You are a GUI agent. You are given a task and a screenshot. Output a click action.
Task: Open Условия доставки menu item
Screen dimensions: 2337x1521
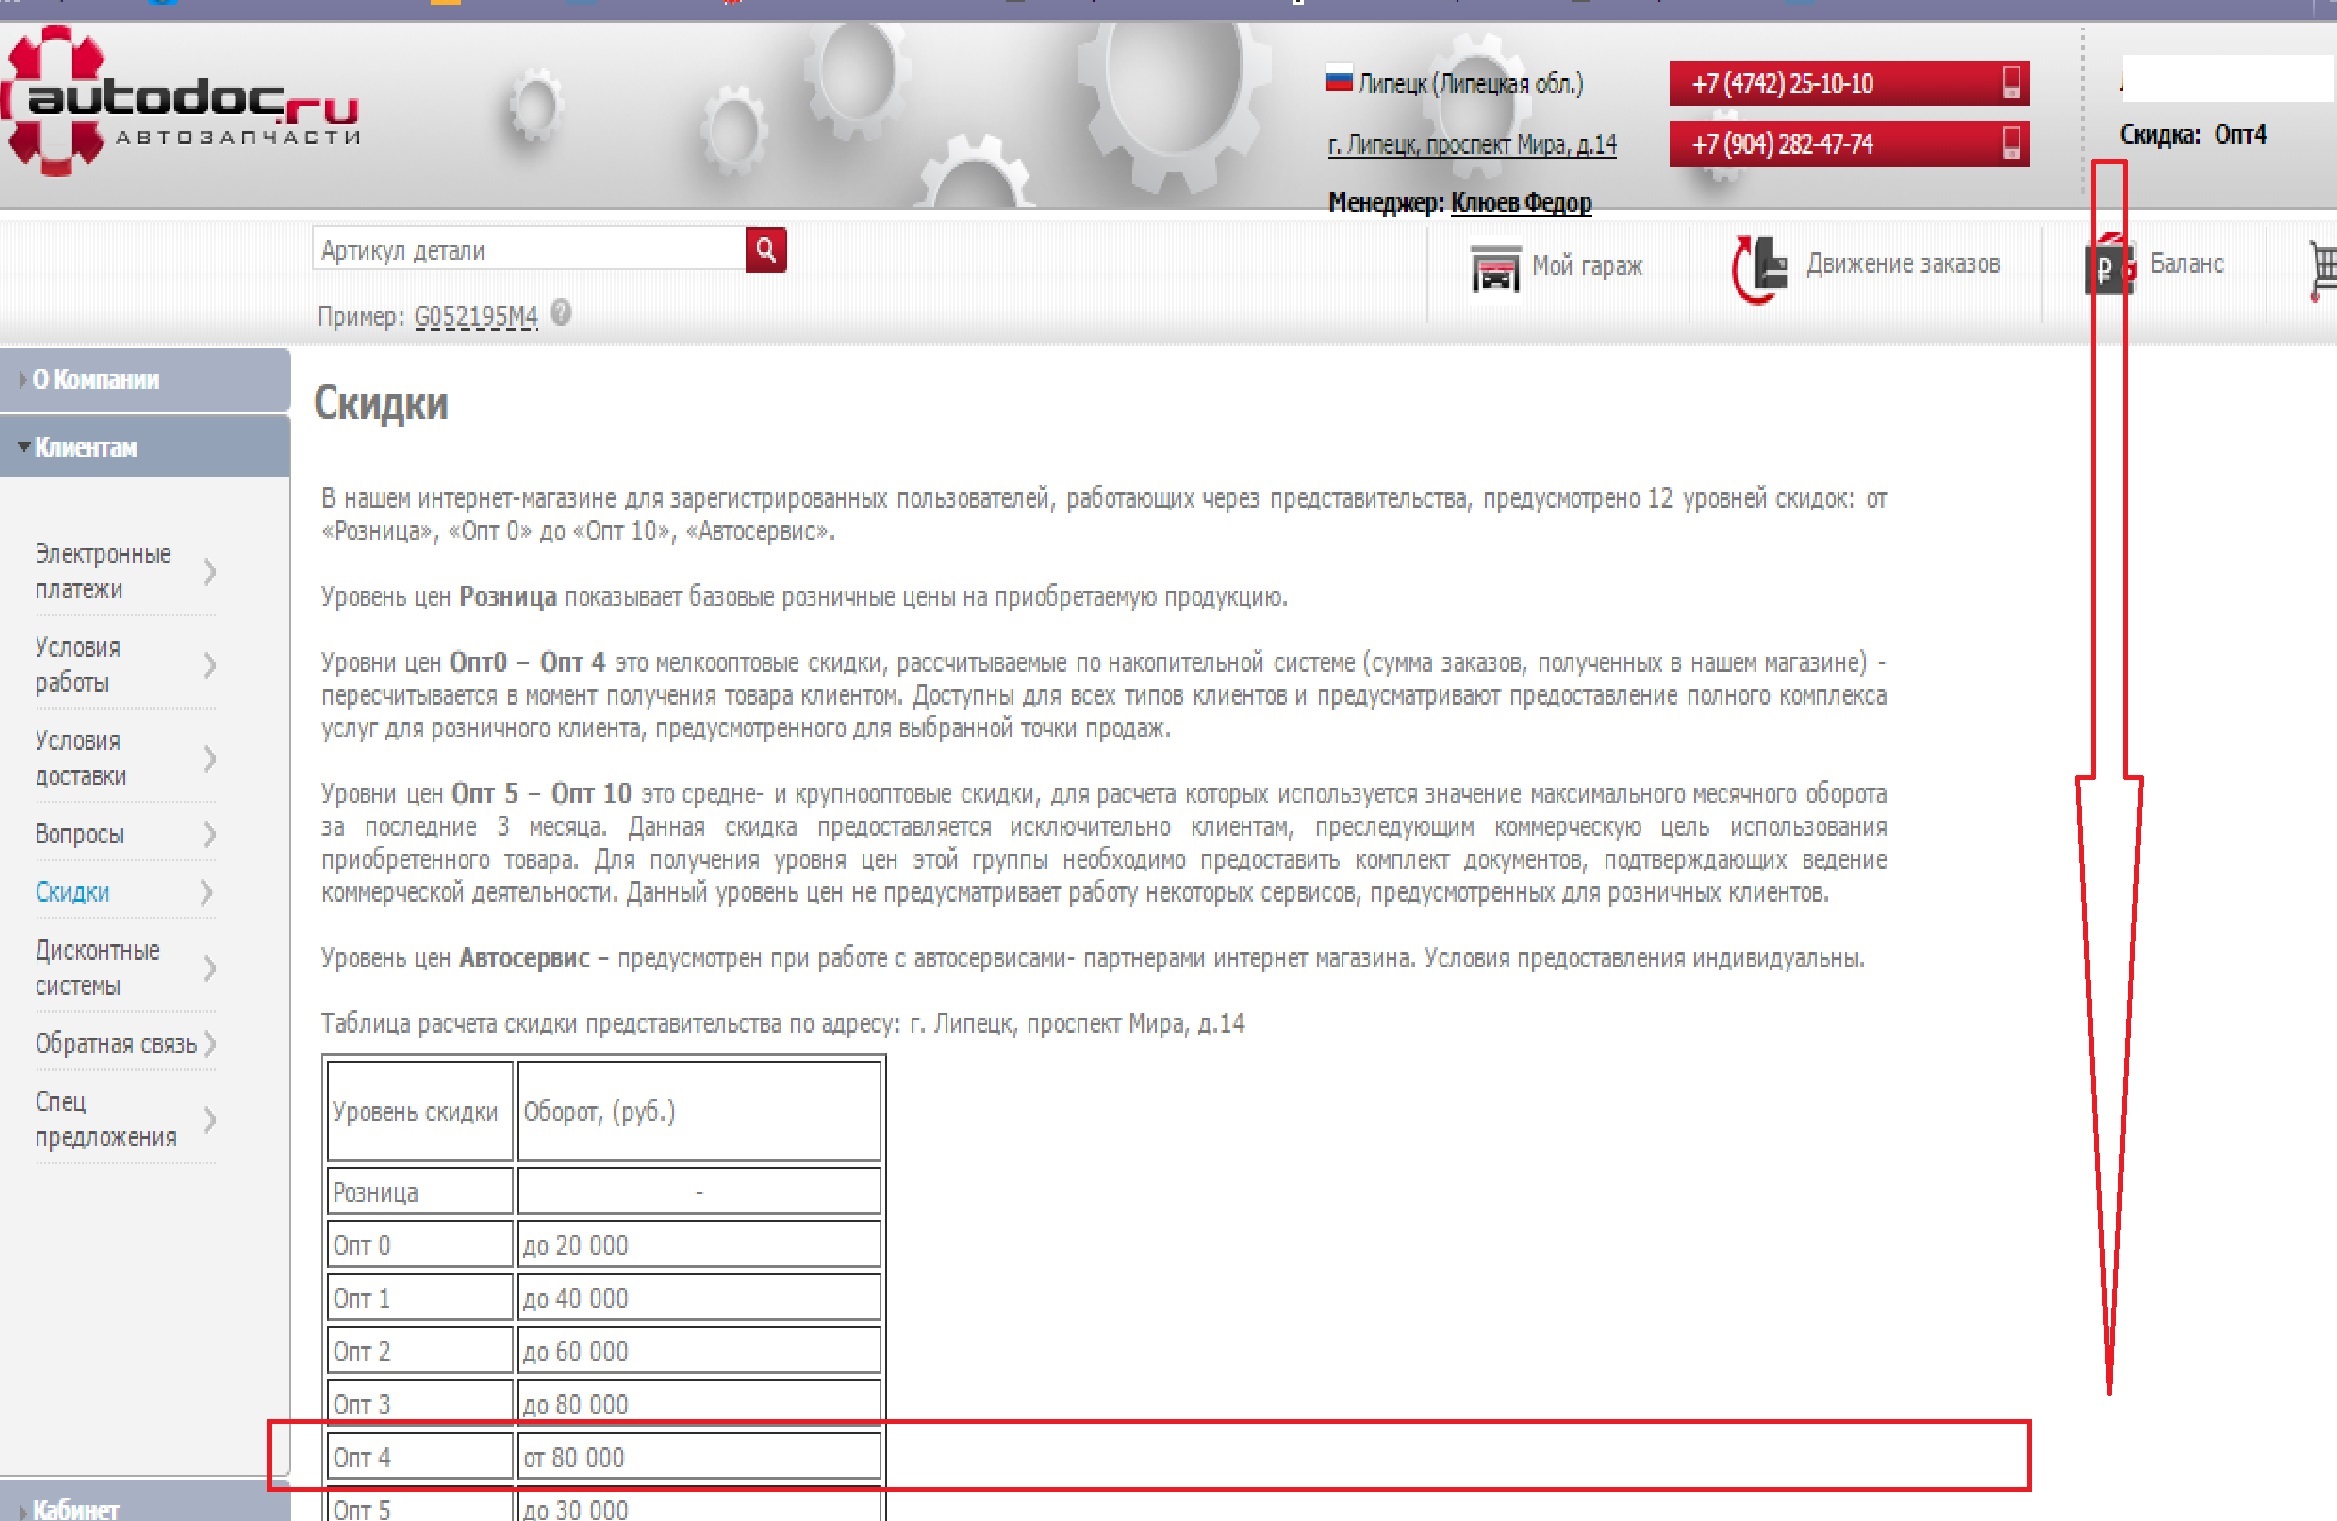[x=81, y=758]
